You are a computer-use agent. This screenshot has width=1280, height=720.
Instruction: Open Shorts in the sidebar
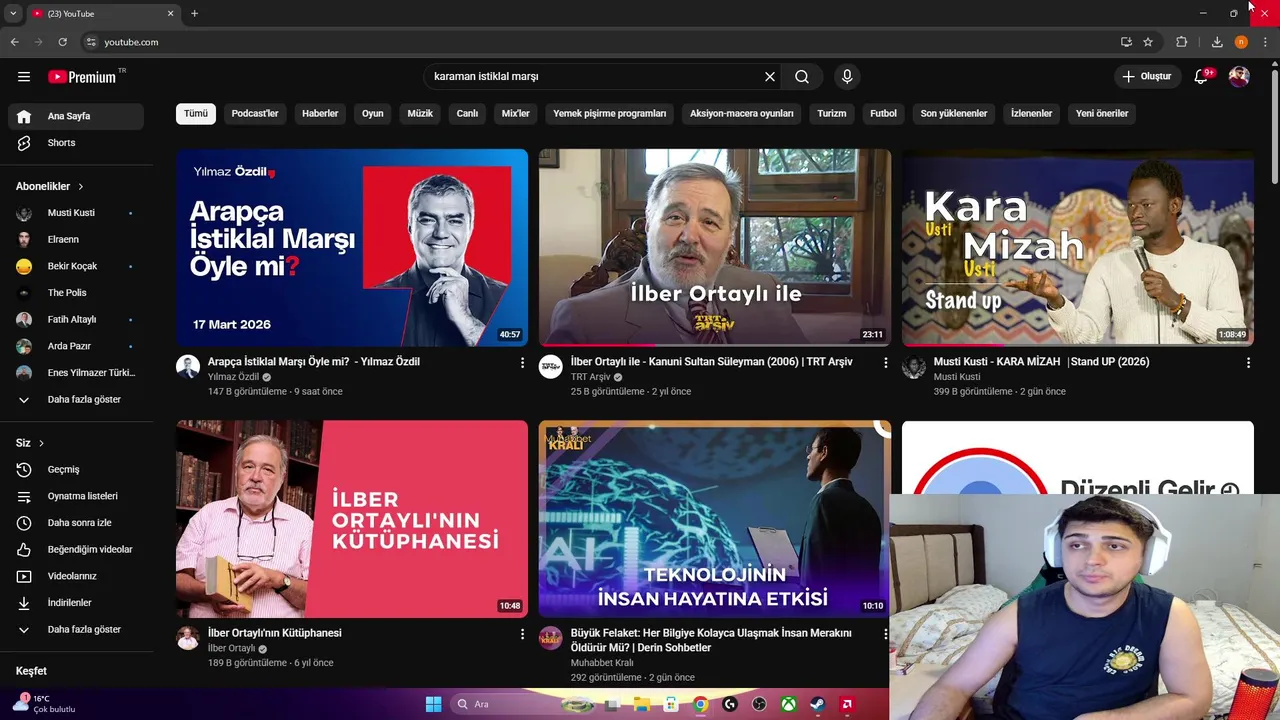click(76, 143)
